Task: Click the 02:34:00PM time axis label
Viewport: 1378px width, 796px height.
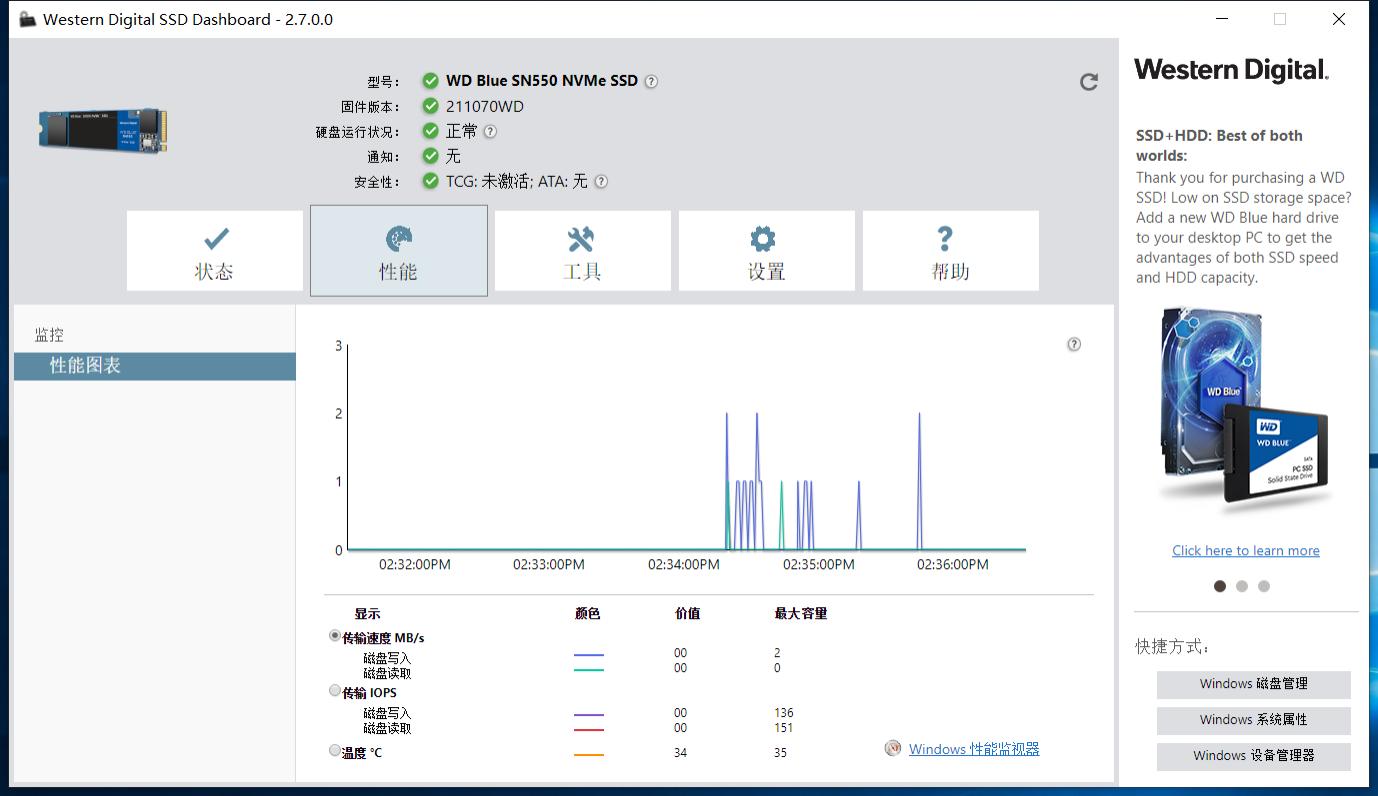Action: [x=684, y=565]
